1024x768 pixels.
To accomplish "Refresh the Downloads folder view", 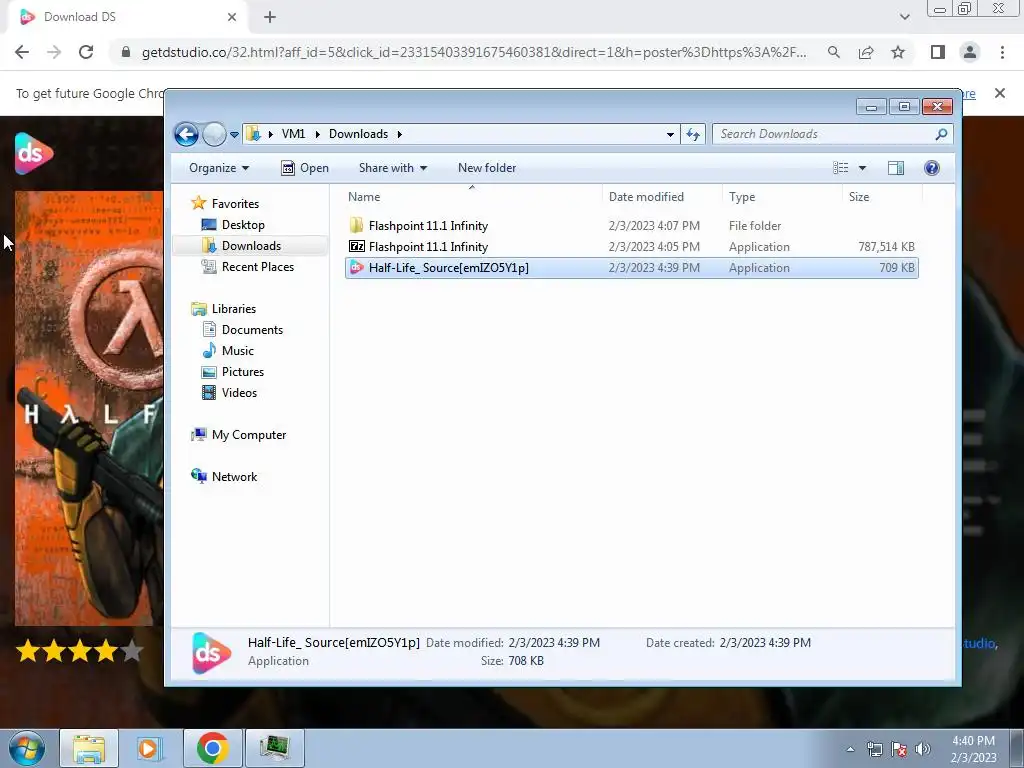I will tap(693, 134).
